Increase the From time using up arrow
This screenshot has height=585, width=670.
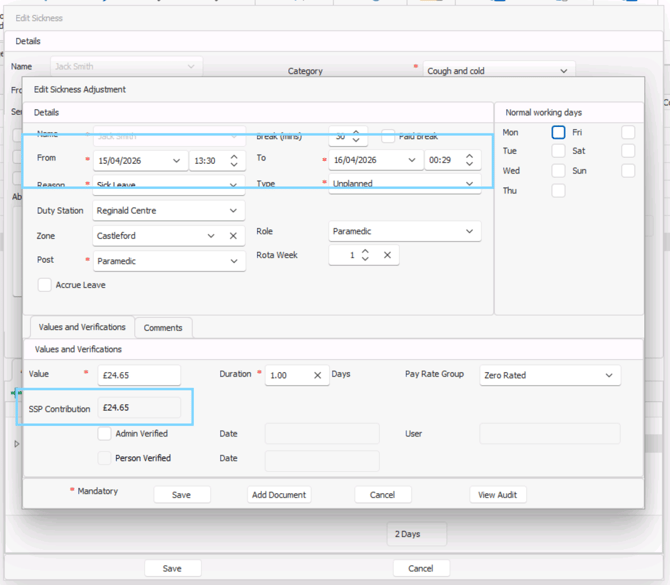point(234,156)
